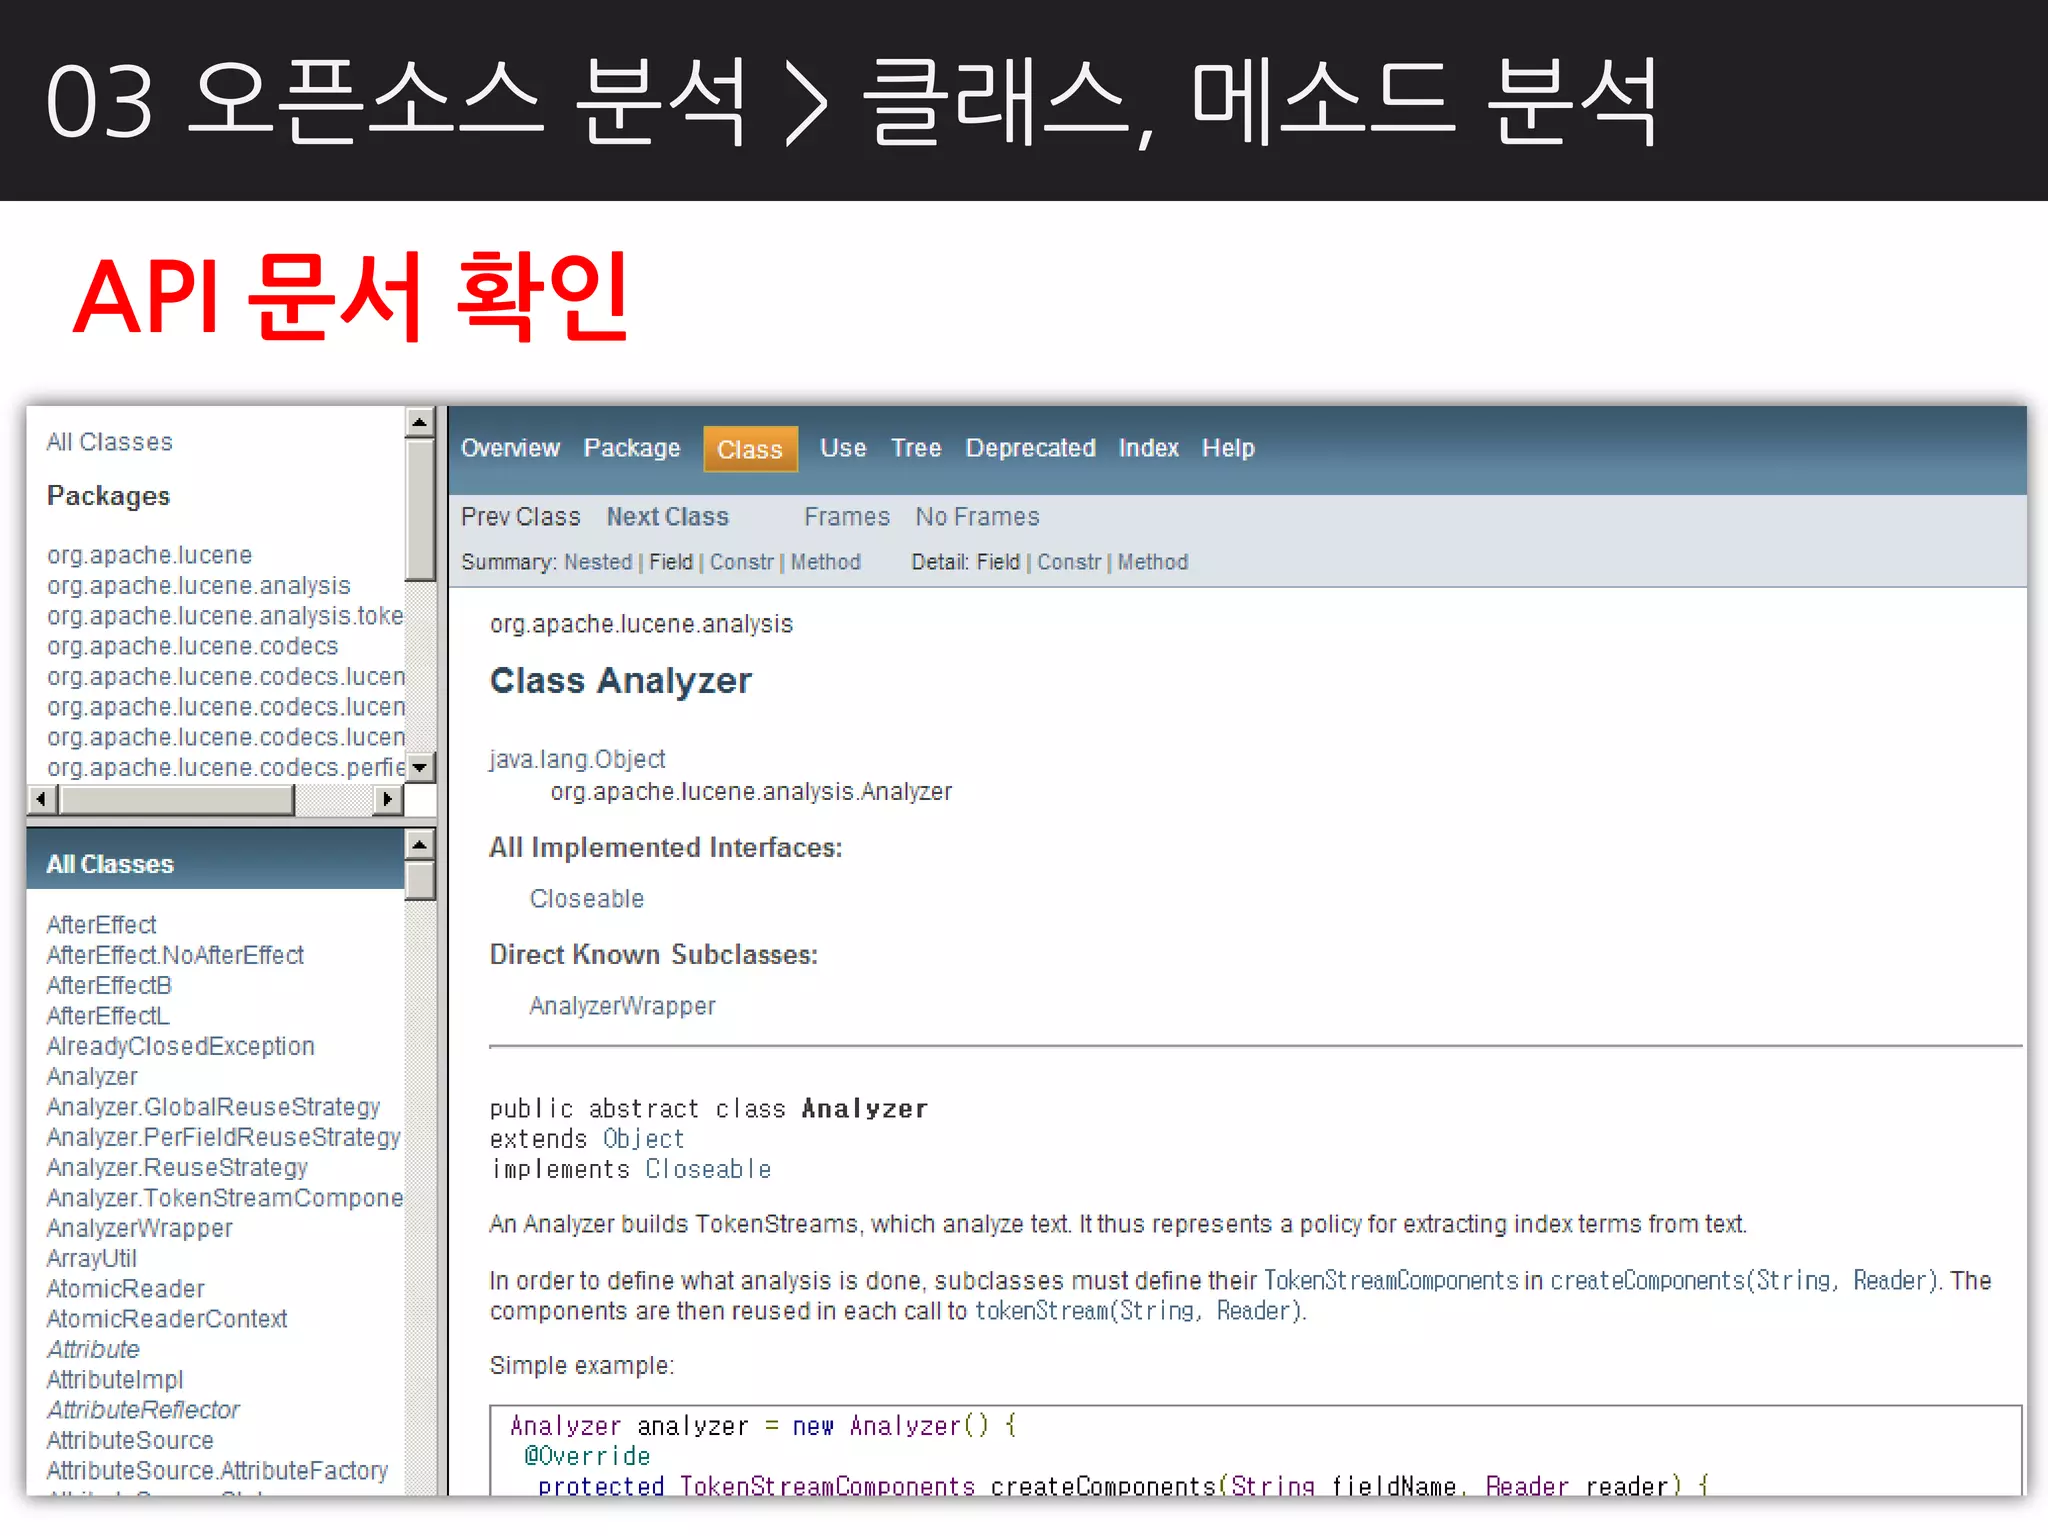Open Attribute interface
The image size is (2048, 1536).
(93, 1350)
